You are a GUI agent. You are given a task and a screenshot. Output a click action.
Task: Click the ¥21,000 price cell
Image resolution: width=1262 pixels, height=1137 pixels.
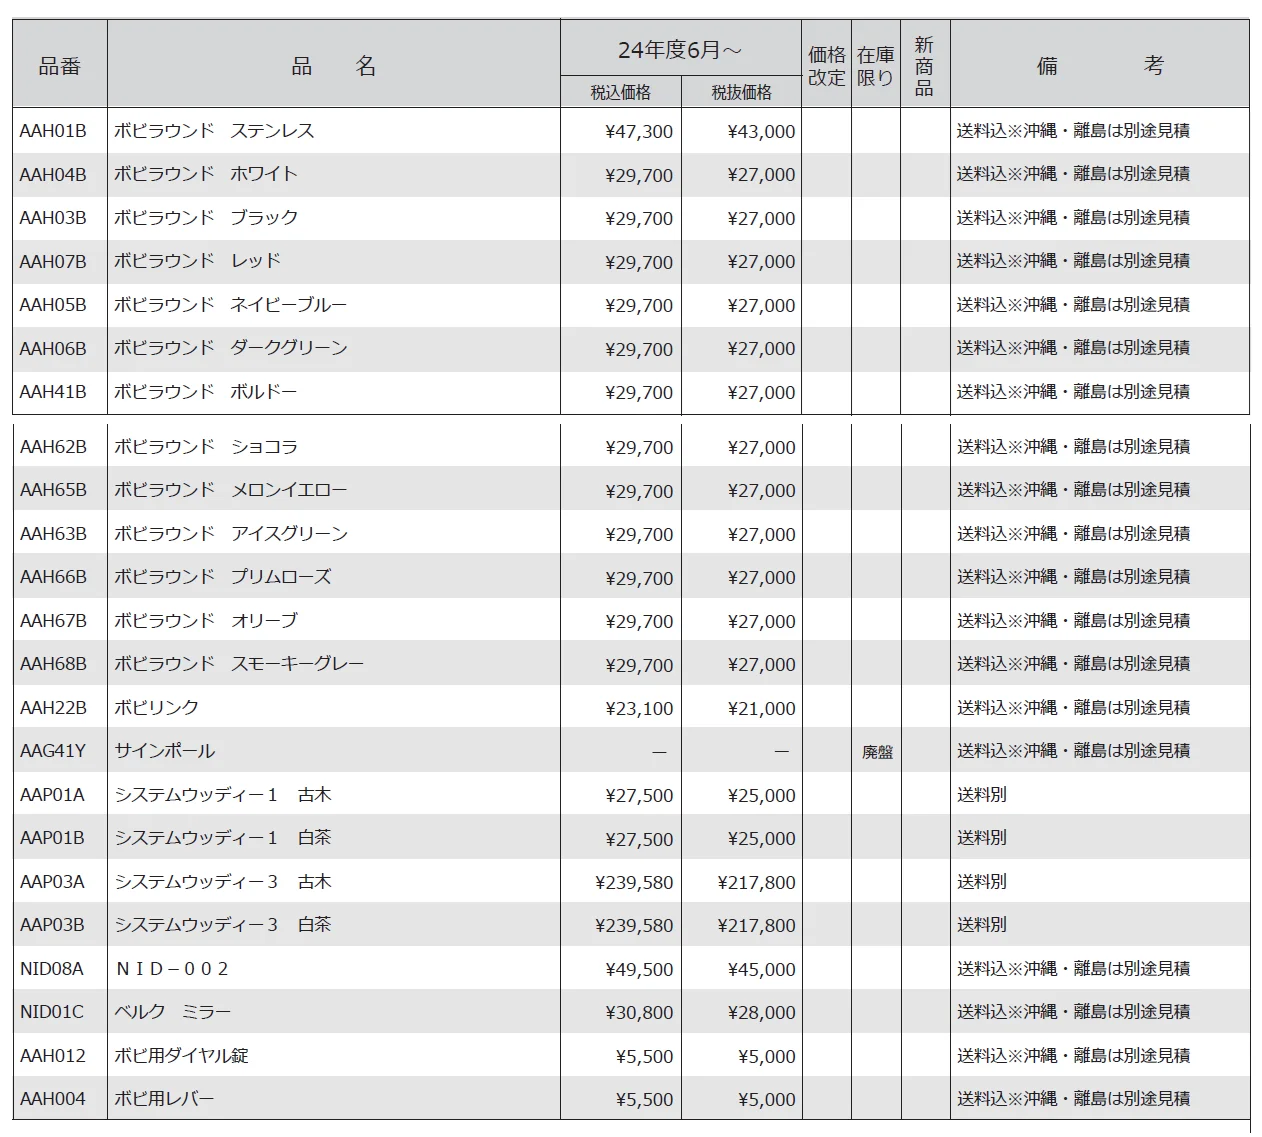click(x=761, y=709)
